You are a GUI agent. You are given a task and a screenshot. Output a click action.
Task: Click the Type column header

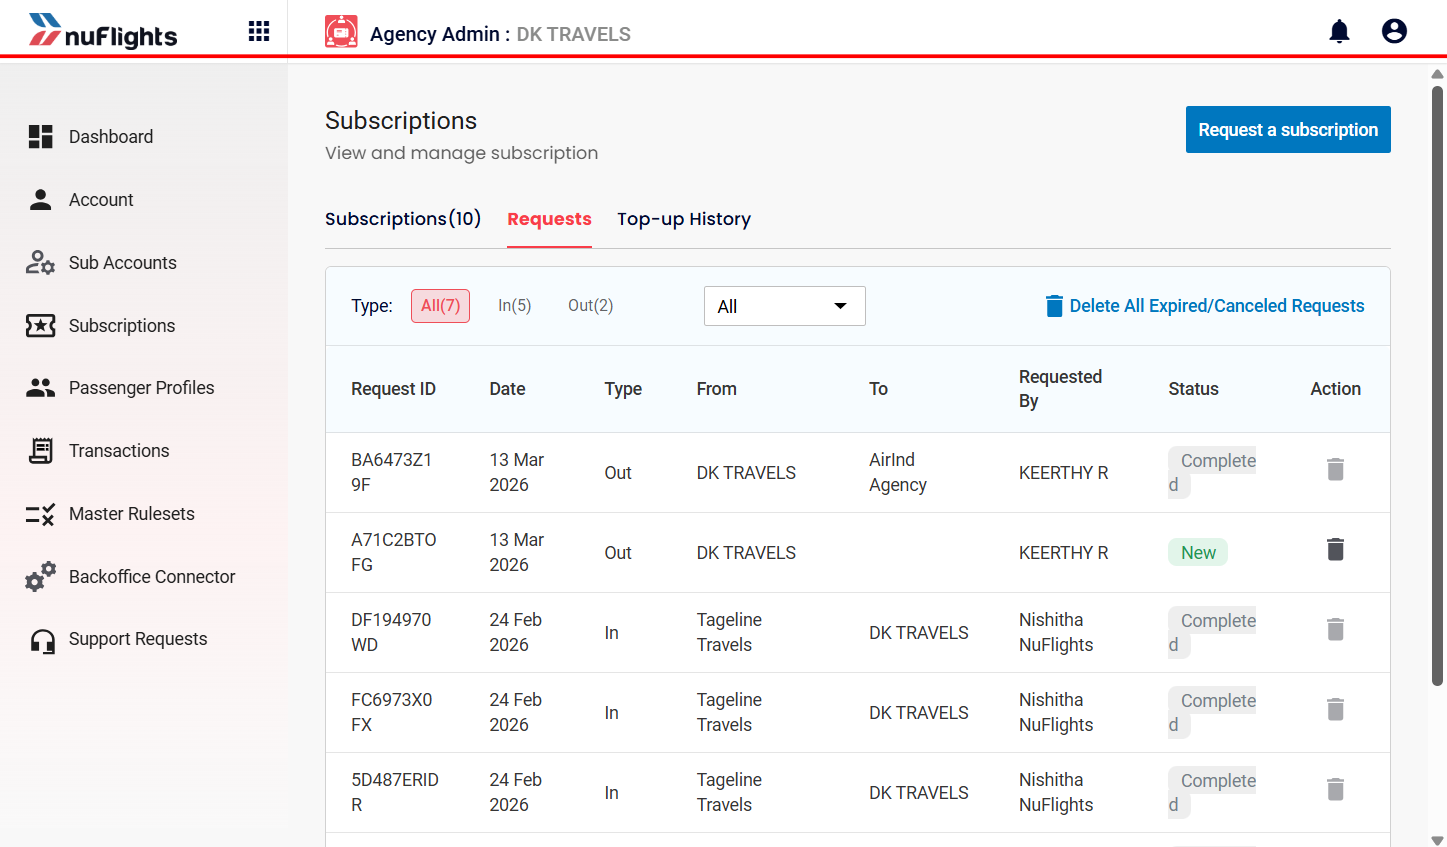click(x=623, y=389)
